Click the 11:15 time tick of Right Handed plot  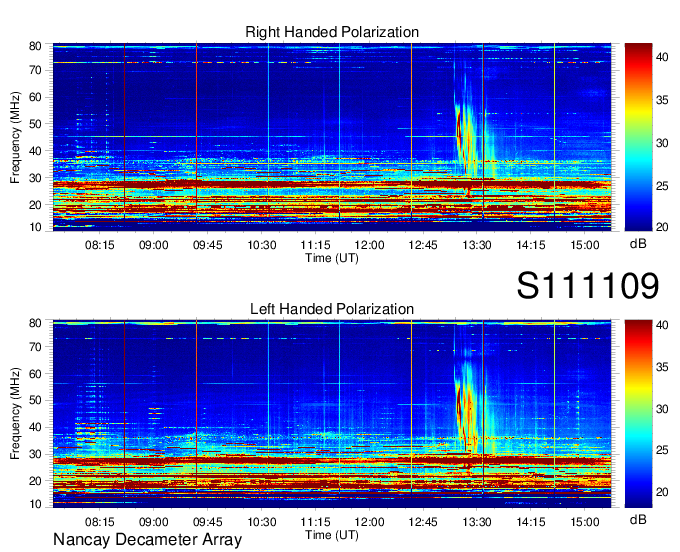(x=315, y=245)
